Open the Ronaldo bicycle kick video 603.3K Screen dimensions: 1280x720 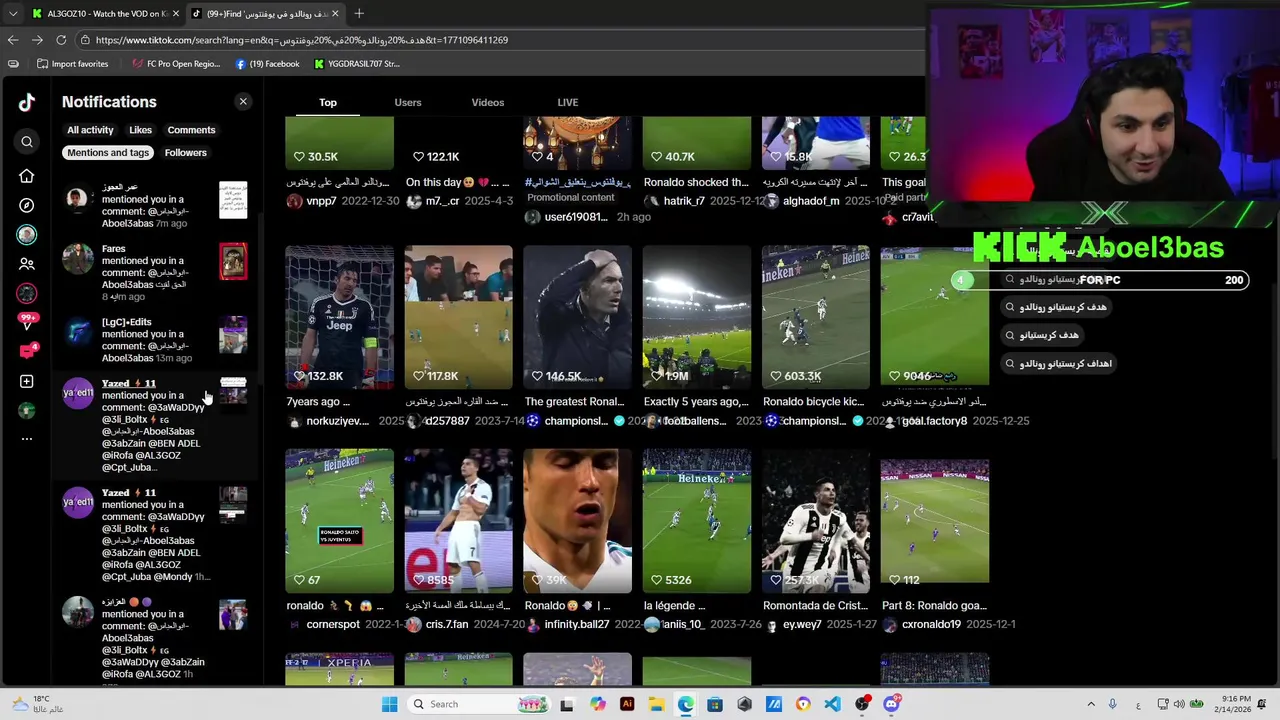tap(815, 317)
